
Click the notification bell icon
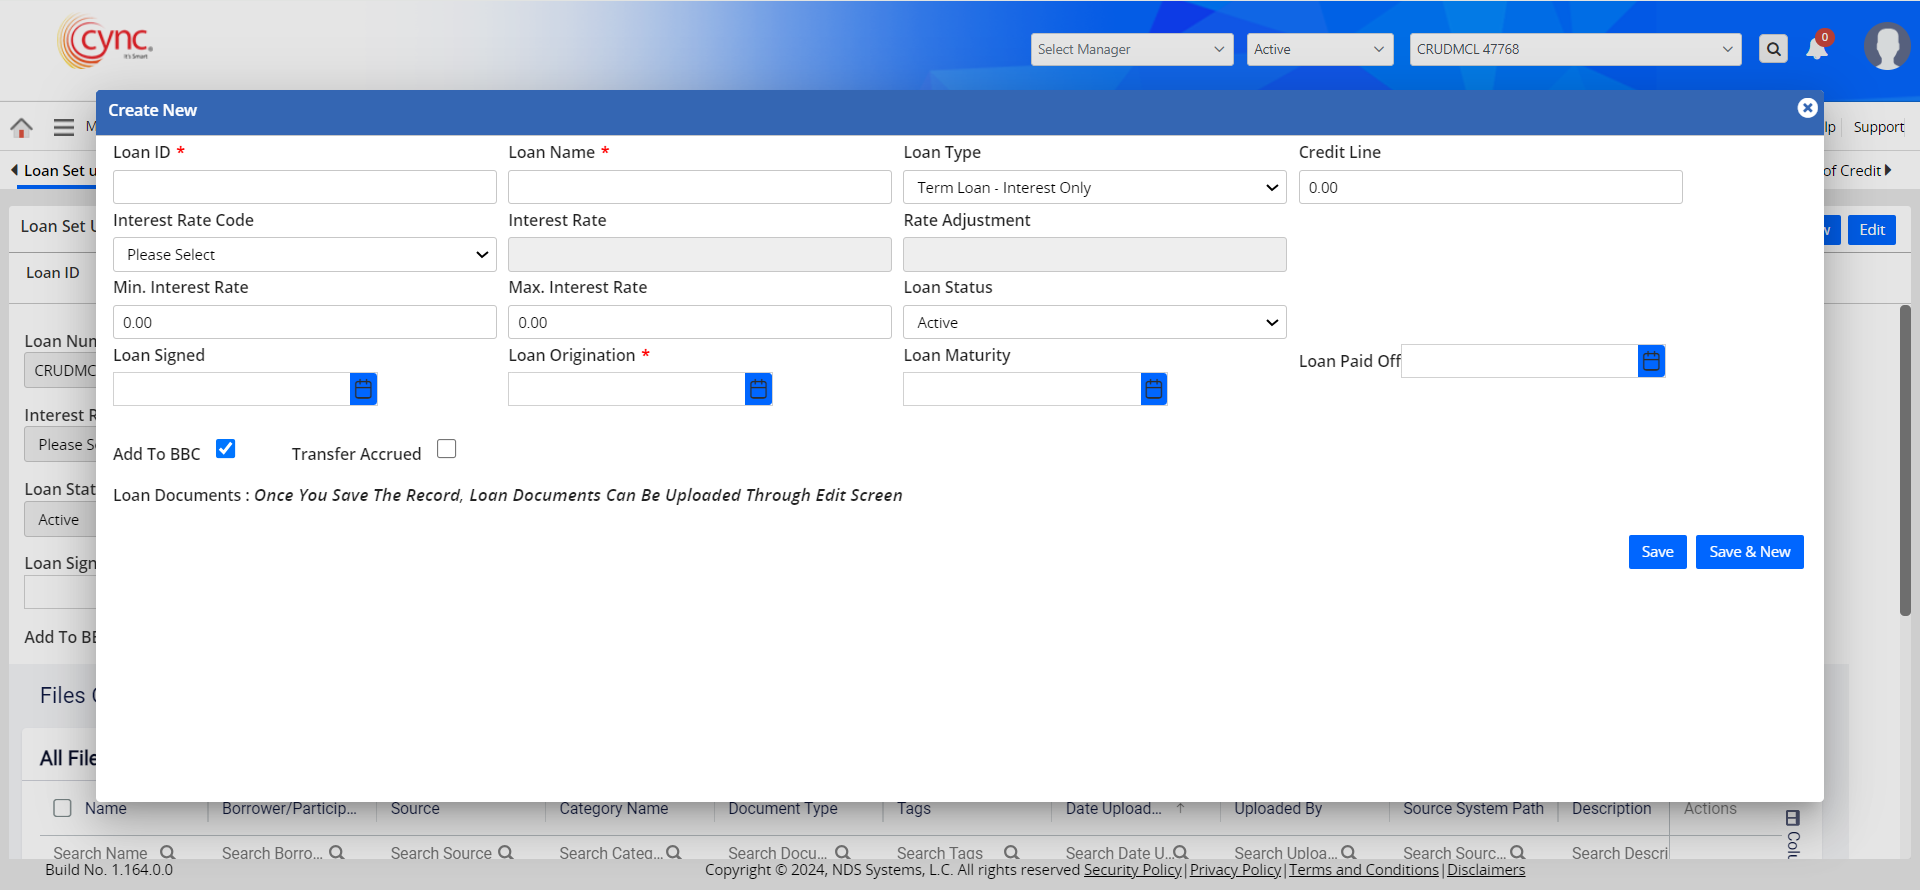[x=1816, y=49]
